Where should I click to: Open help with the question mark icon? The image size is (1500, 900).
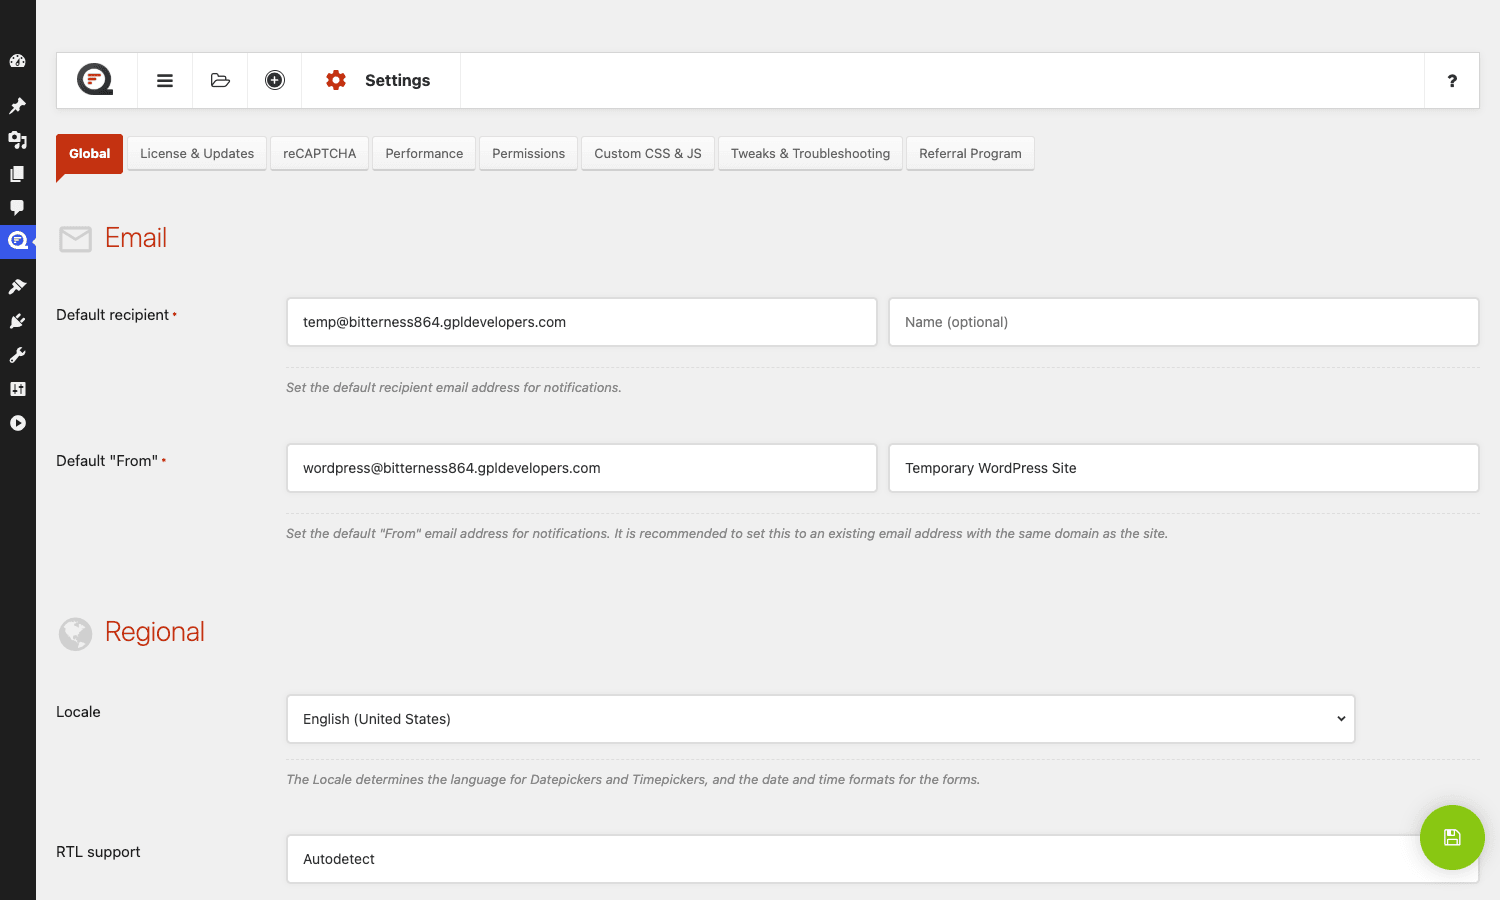(x=1452, y=81)
